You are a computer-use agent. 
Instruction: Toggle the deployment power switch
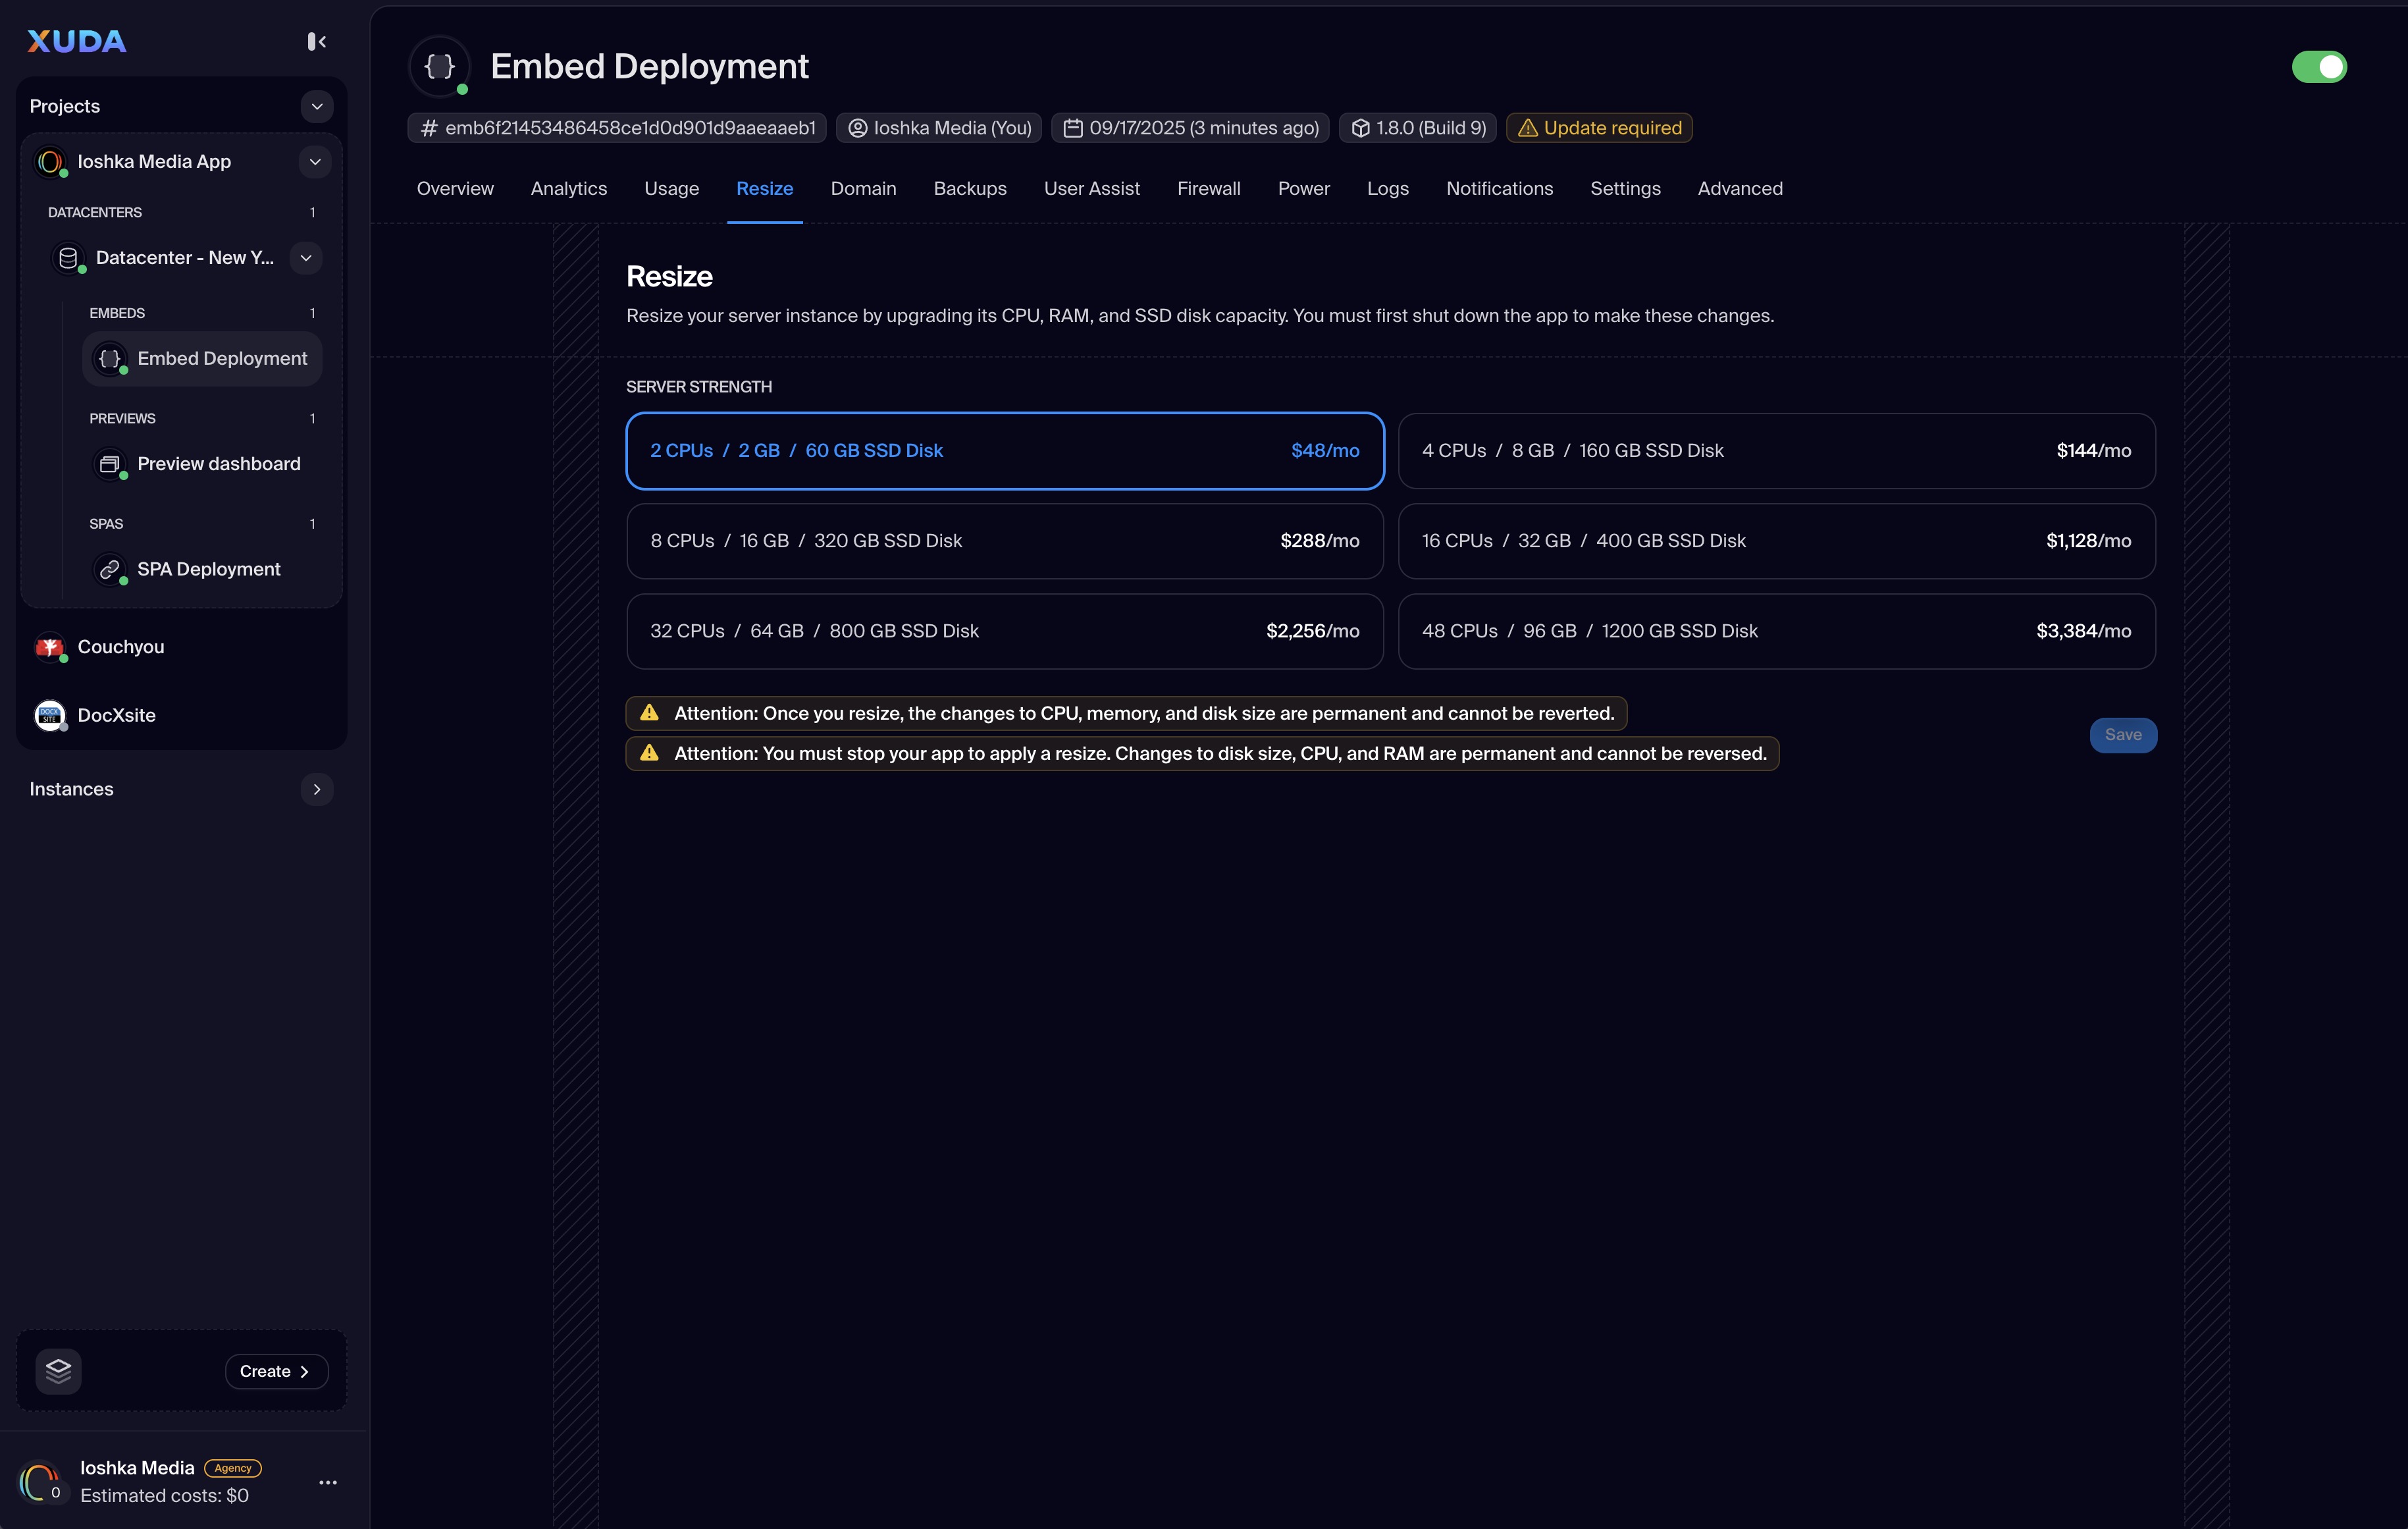(x=2319, y=67)
